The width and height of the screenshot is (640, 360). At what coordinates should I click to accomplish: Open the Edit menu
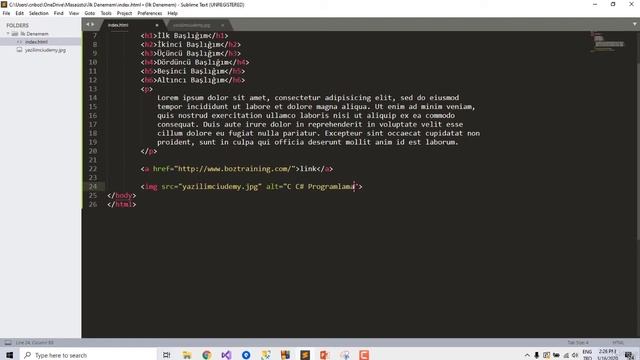[x=20, y=13]
